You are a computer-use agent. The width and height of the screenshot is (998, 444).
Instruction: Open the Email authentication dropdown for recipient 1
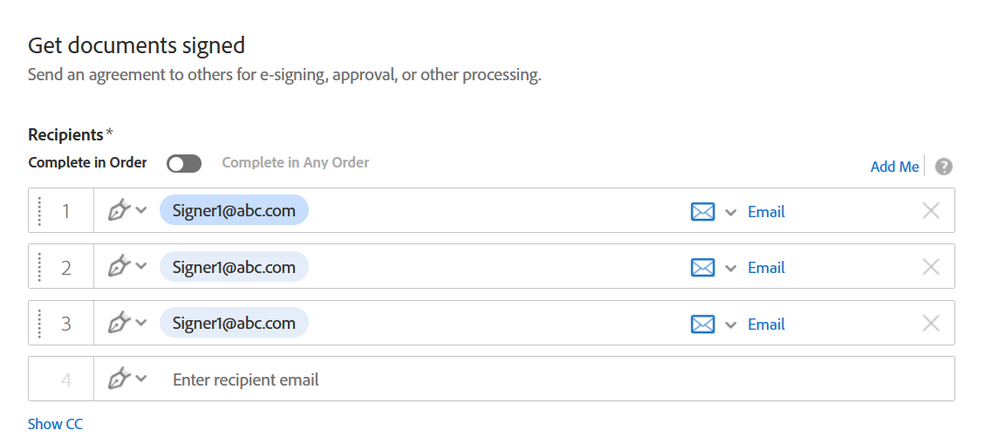[x=731, y=212]
